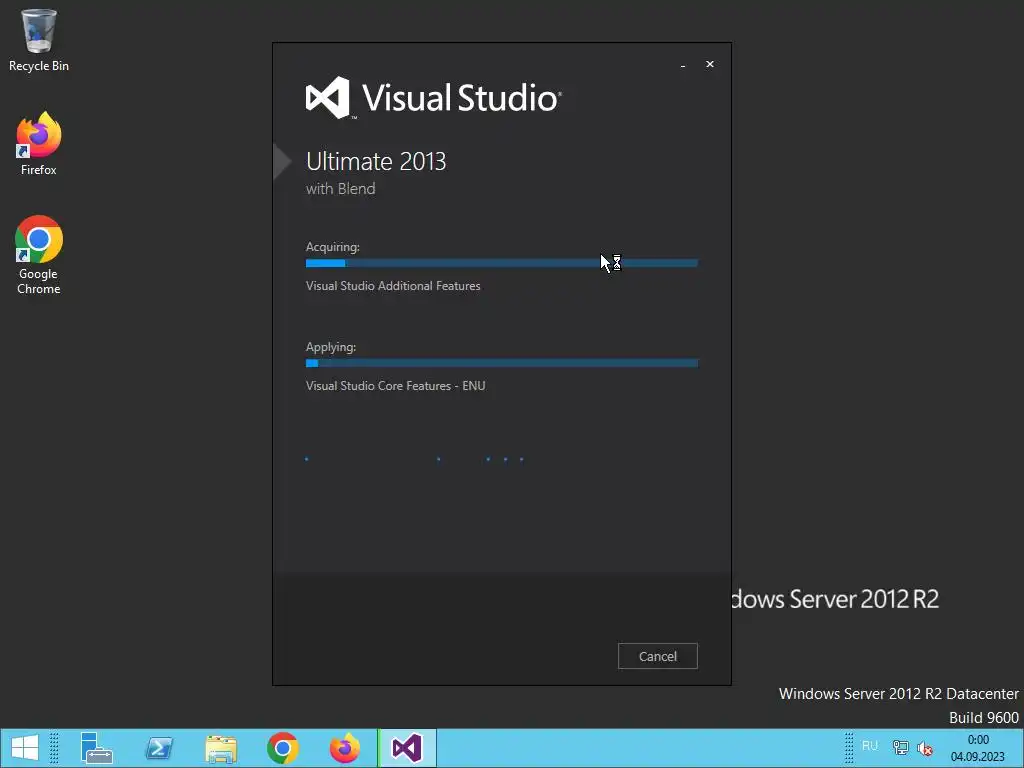Open the taskbar clock and date
1024x768 pixels.
click(x=978, y=748)
